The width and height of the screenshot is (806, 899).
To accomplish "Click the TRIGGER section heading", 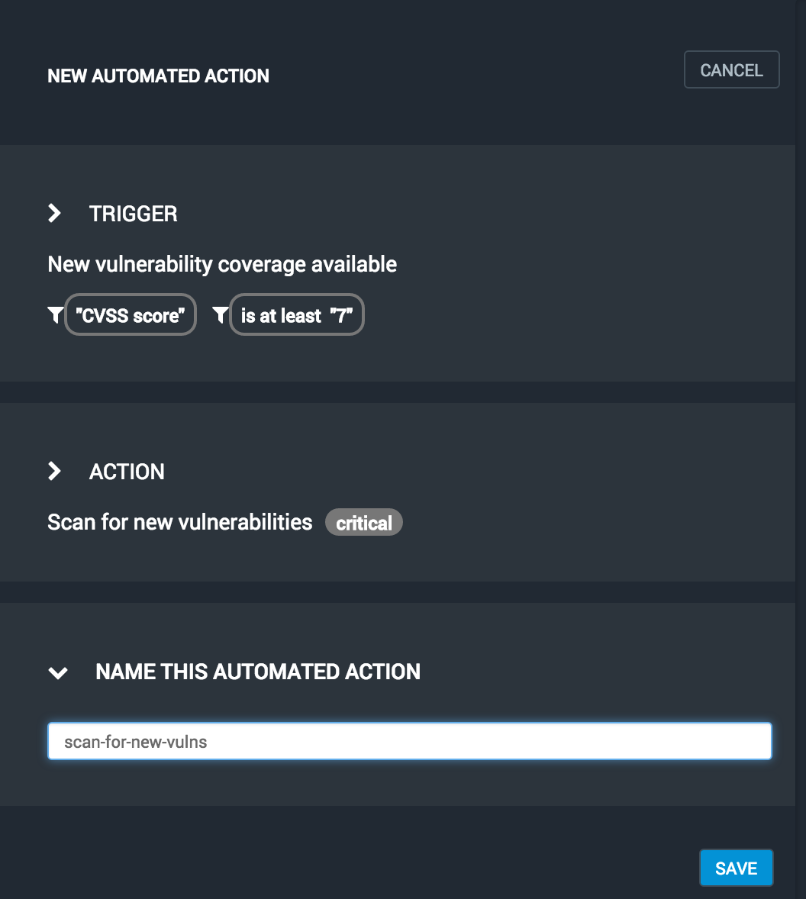I will tap(133, 213).
